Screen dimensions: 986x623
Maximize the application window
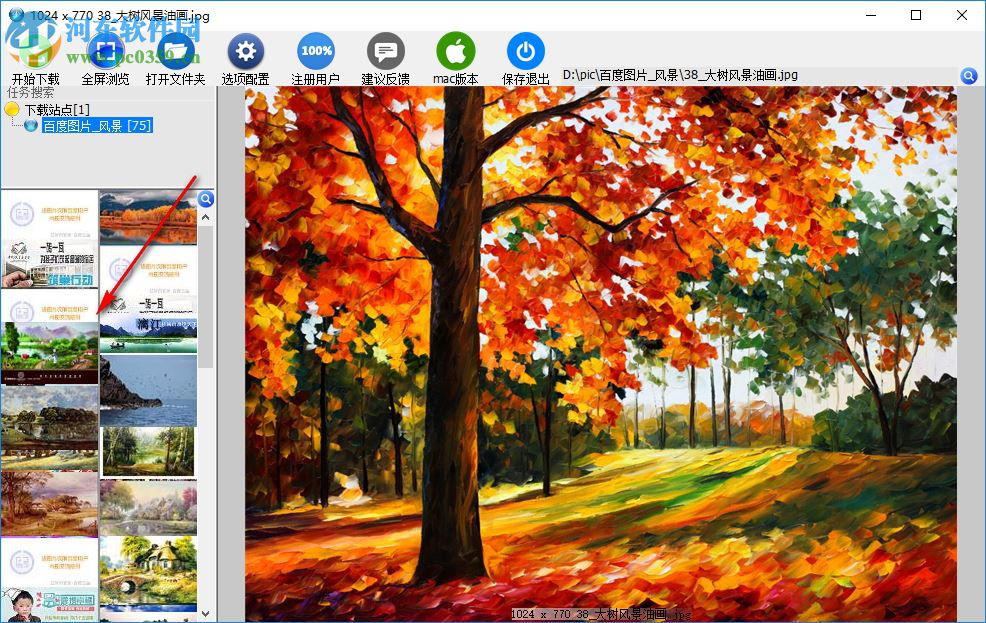tap(916, 15)
